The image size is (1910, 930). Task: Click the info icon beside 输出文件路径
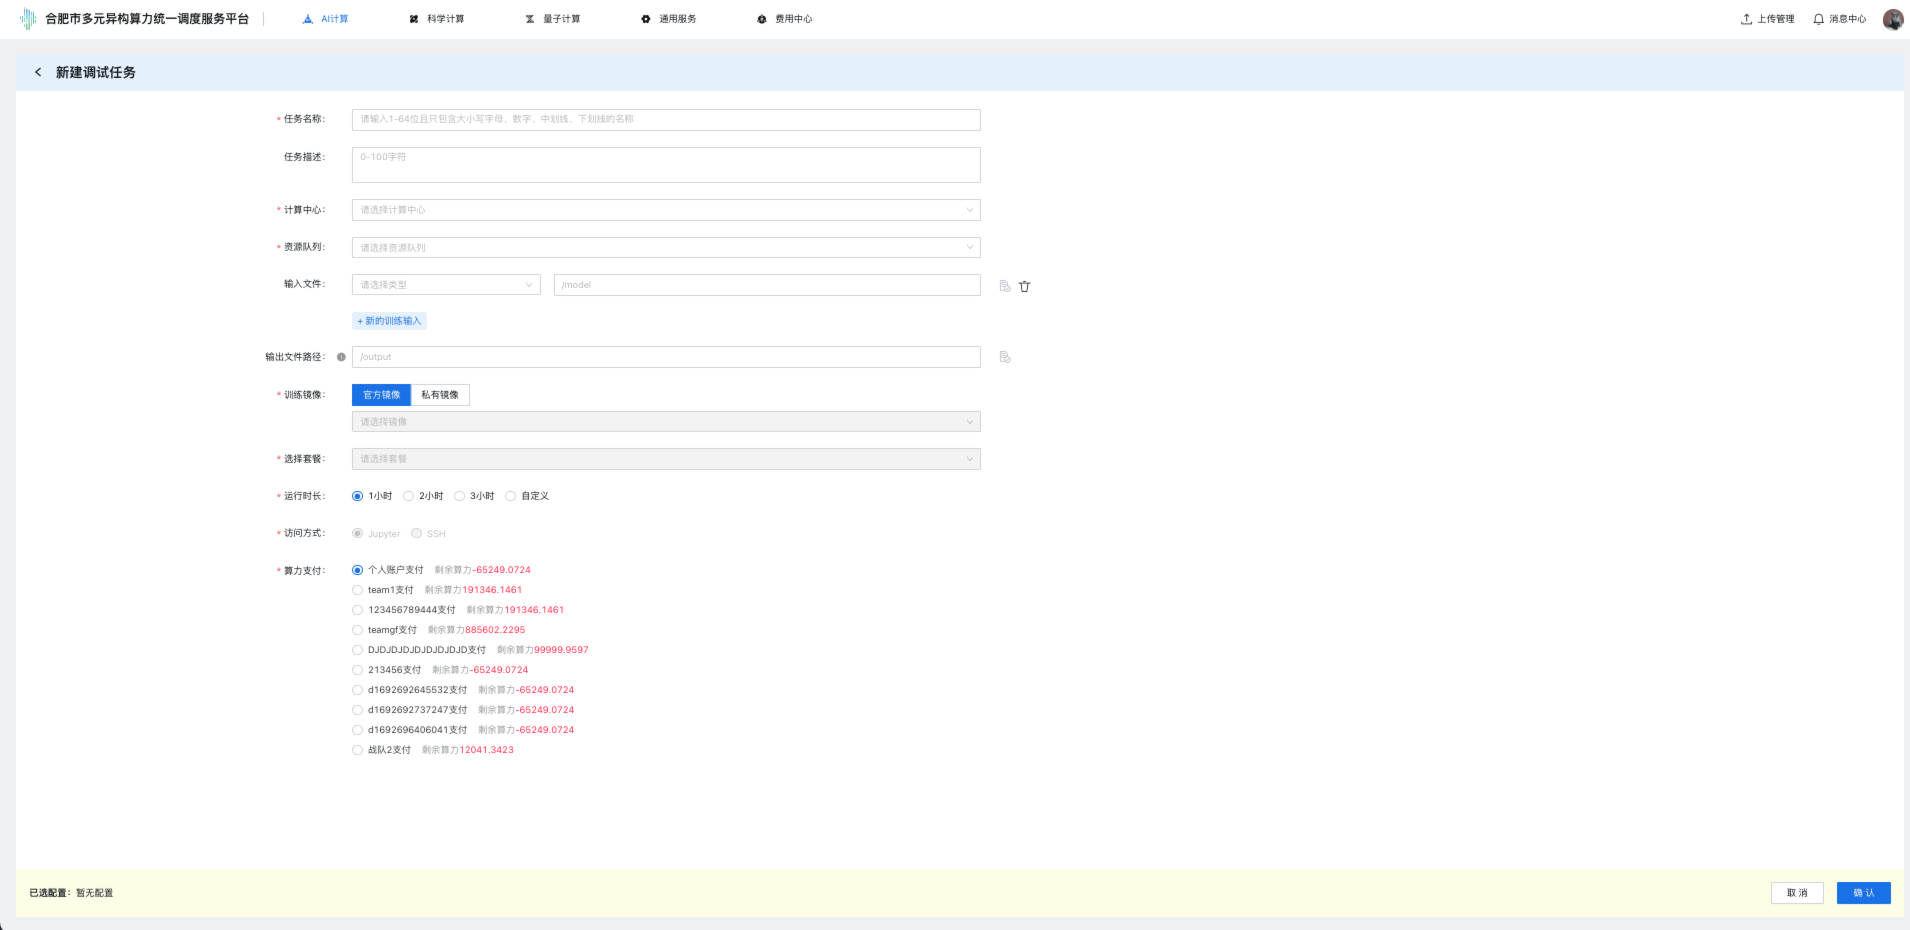341,357
